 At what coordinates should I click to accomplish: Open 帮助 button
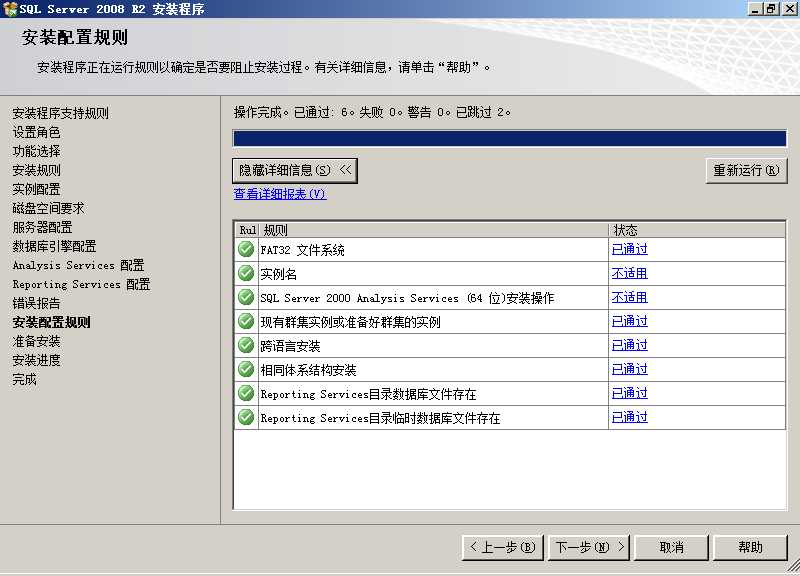(750, 547)
